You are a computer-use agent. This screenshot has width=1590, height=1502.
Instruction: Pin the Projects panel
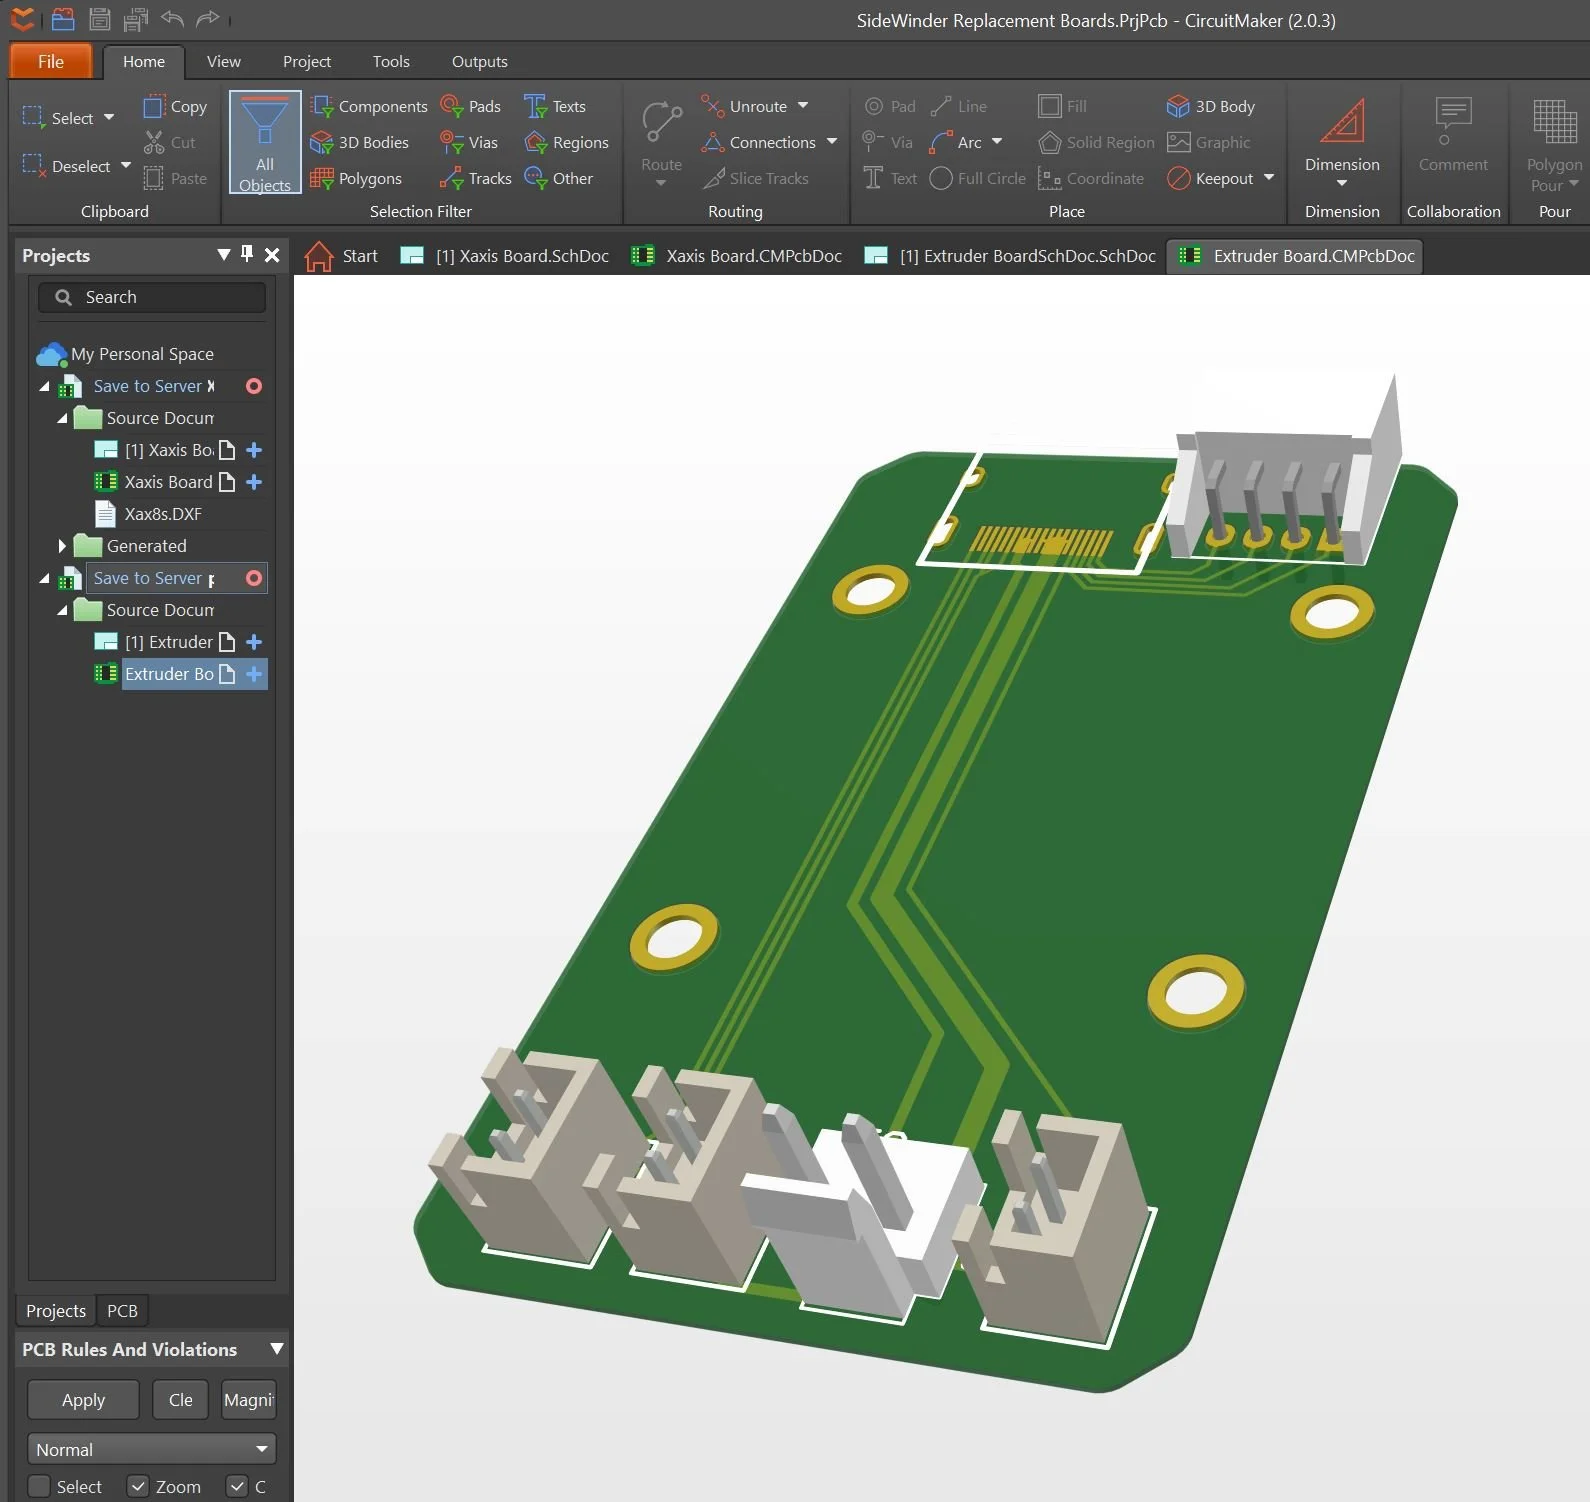247,254
